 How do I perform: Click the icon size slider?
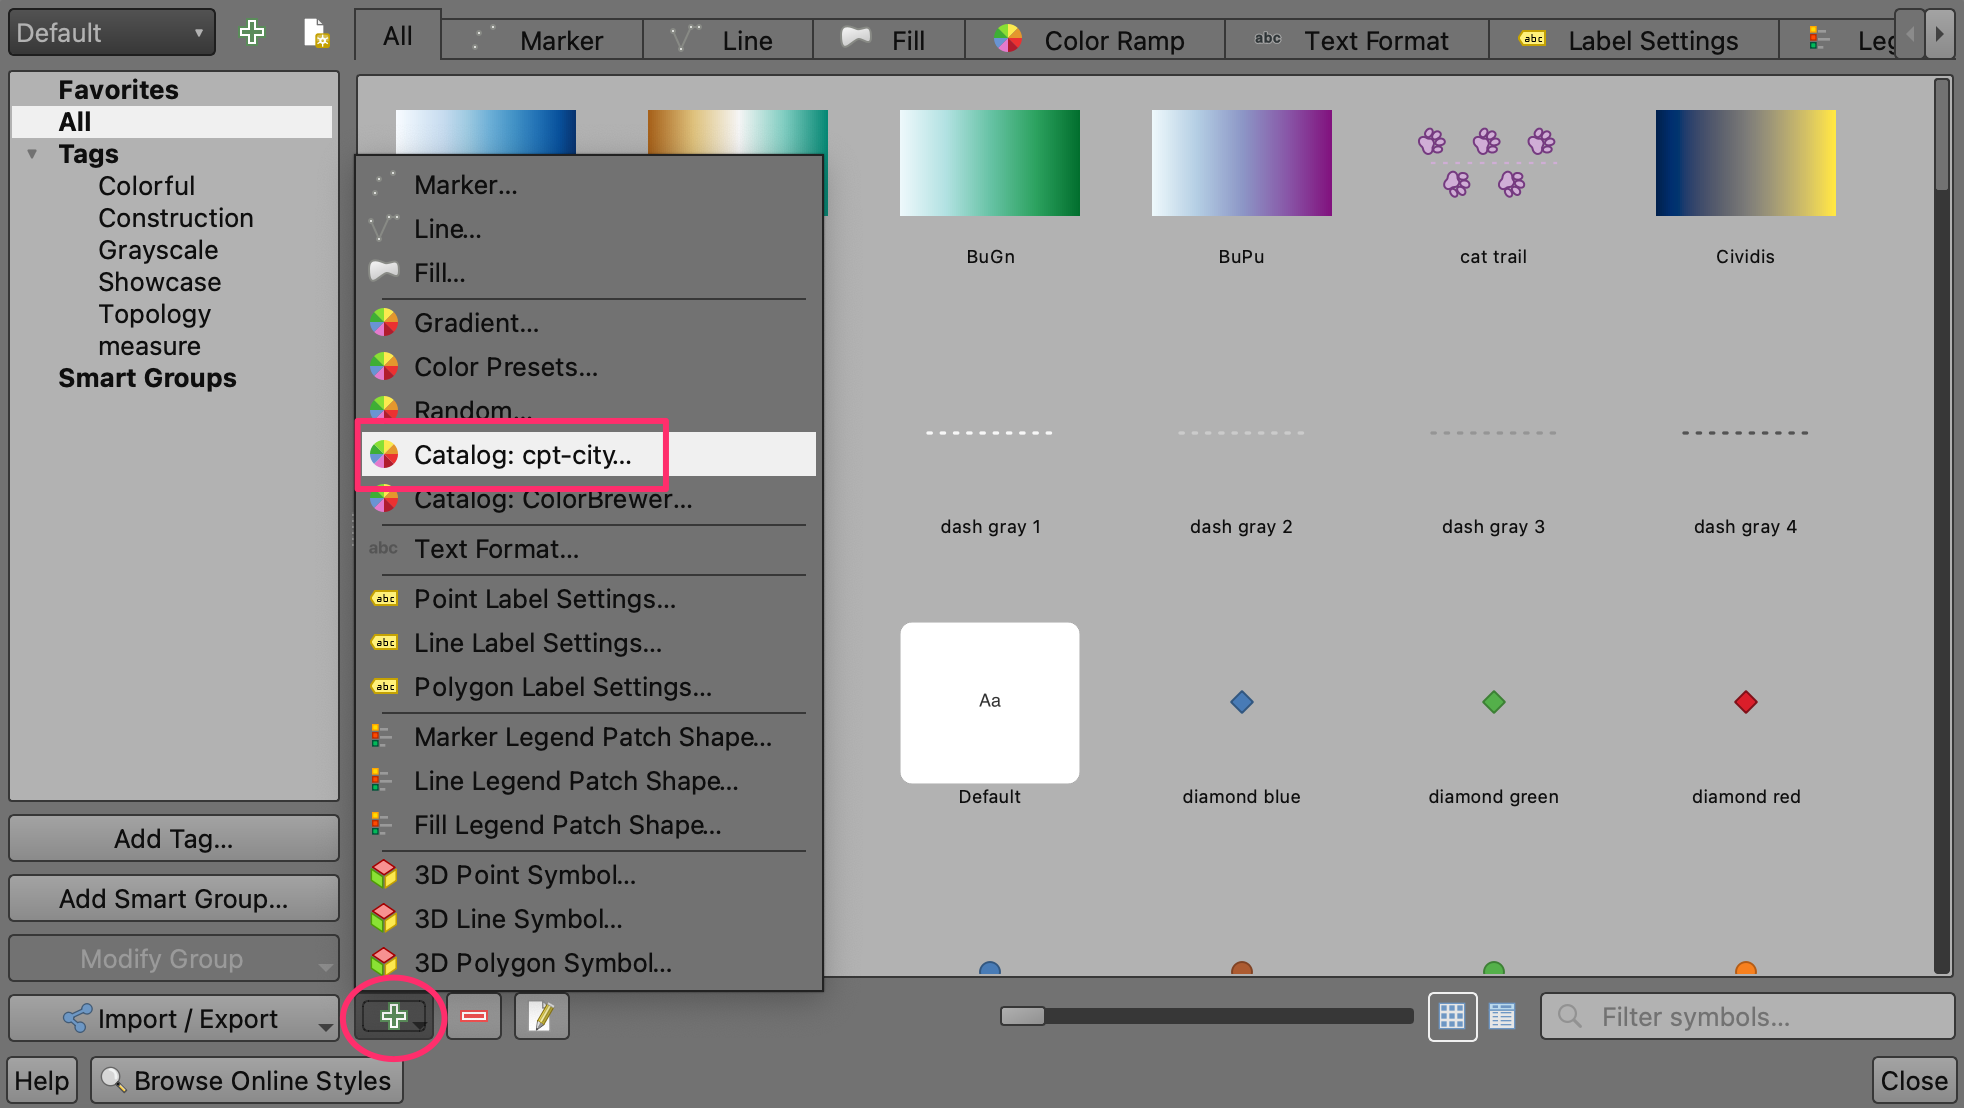click(x=1205, y=1016)
